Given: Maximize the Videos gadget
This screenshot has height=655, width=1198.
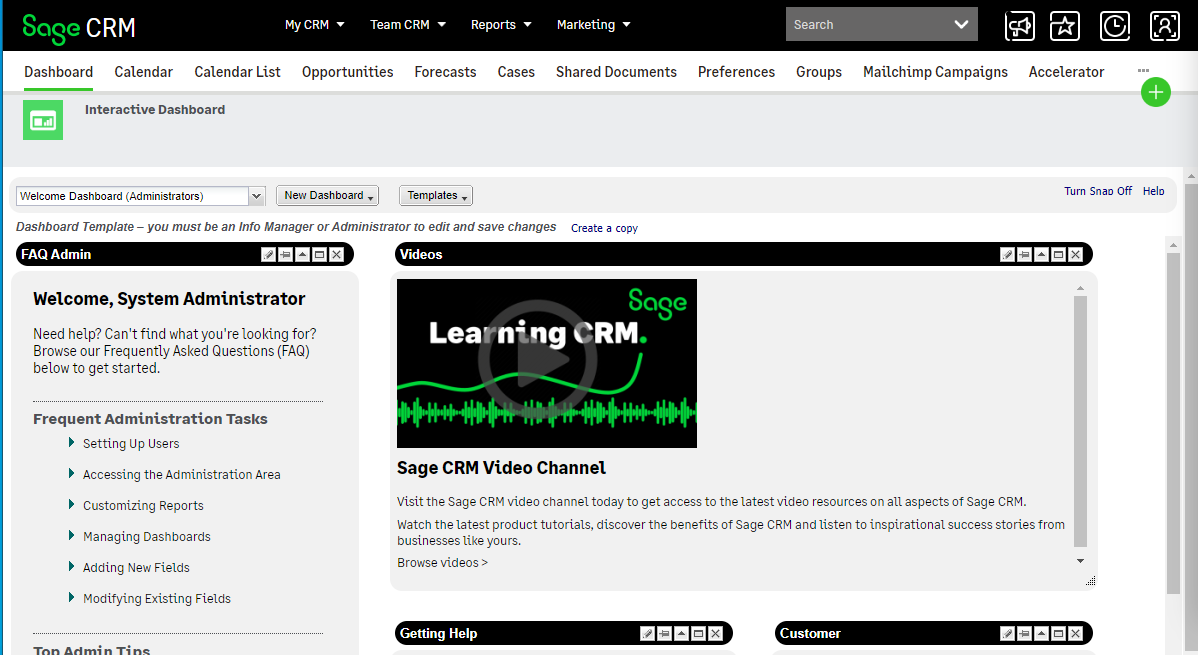Looking at the screenshot, I should (x=1058, y=255).
